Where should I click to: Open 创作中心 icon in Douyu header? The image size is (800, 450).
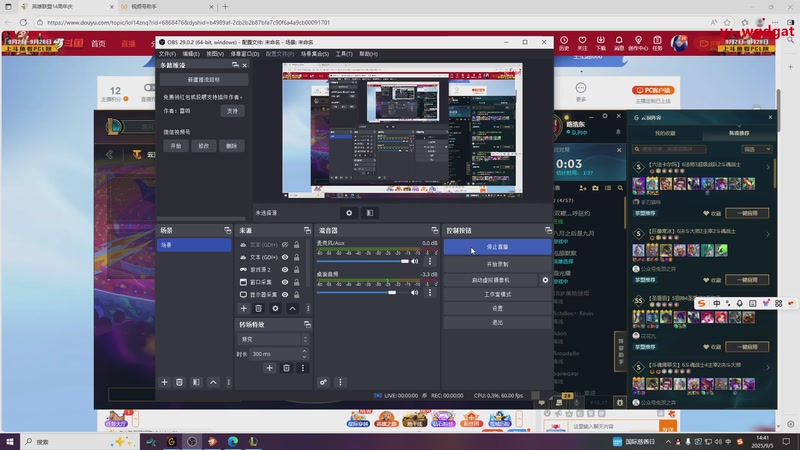point(638,43)
